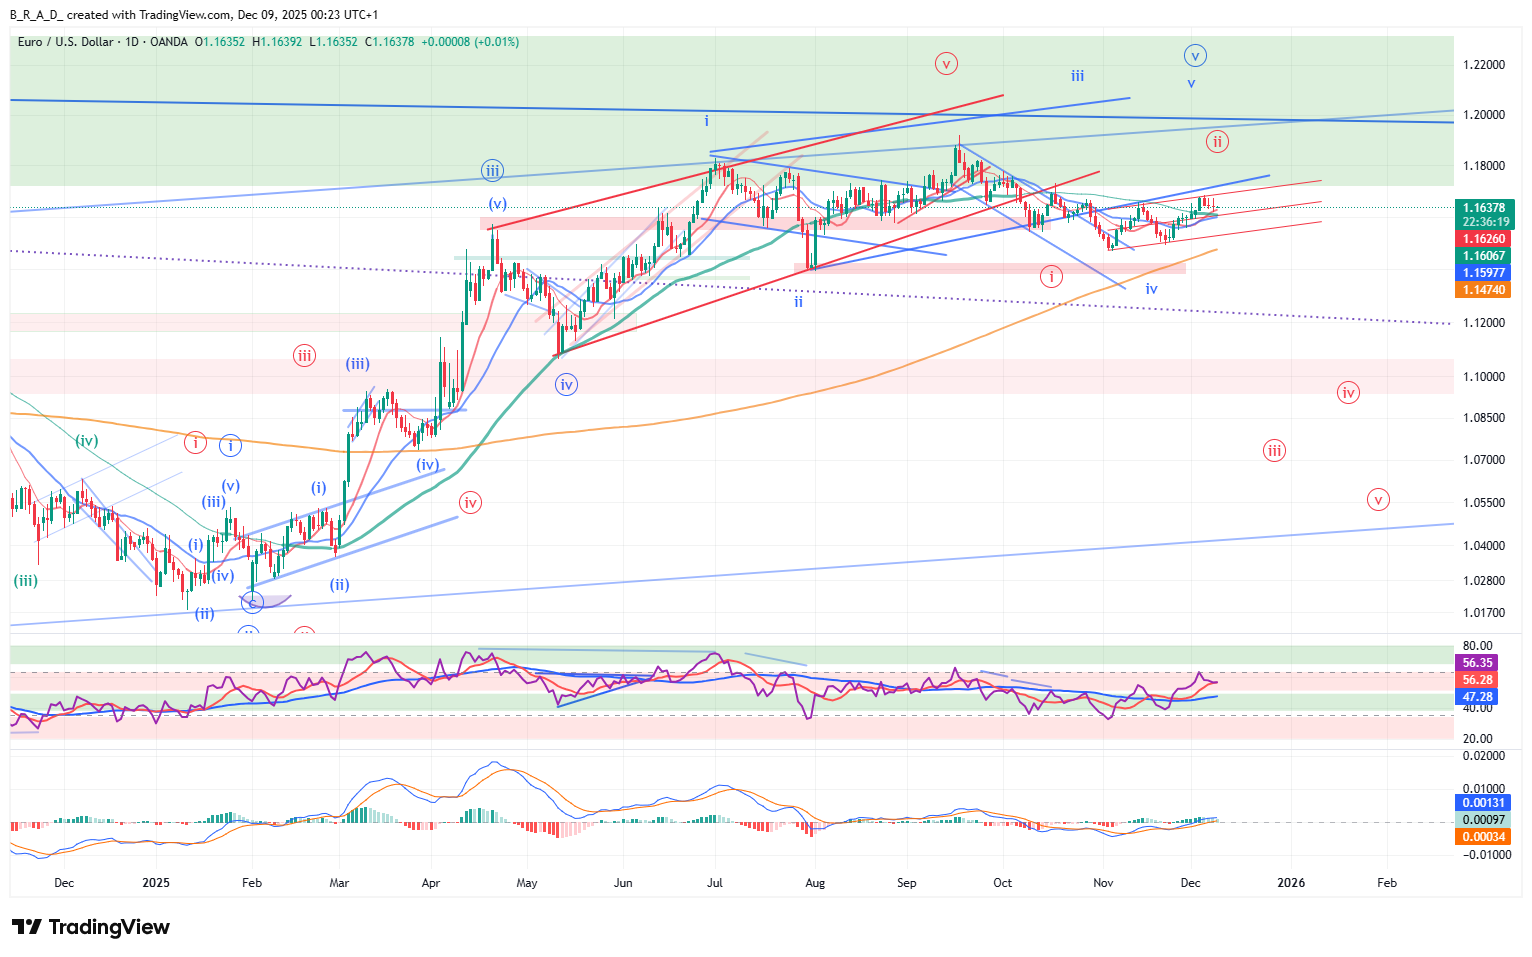Select the green (iii) wave label
Screen dimensions: 1532x957
pyautogui.click(x=25, y=580)
